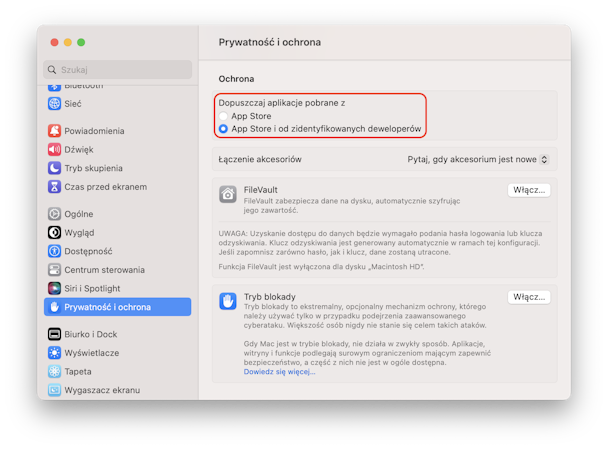Click the Siri i Spotlight icon
The height and width of the screenshot is (449, 608).
click(x=54, y=288)
